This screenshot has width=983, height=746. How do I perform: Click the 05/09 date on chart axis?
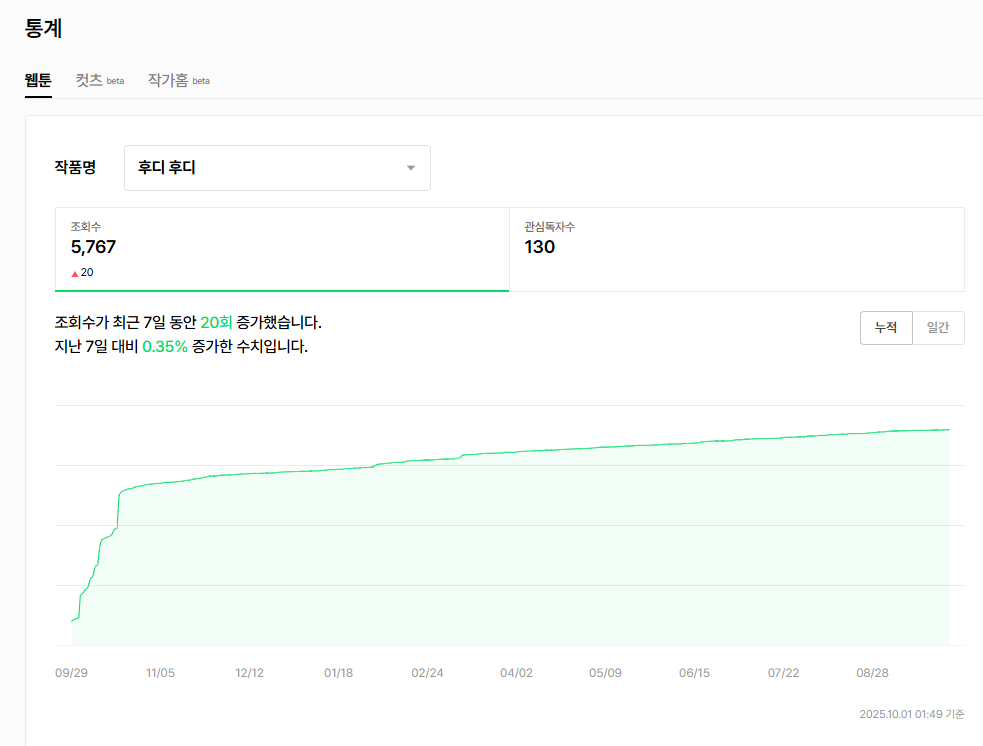[605, 673]
